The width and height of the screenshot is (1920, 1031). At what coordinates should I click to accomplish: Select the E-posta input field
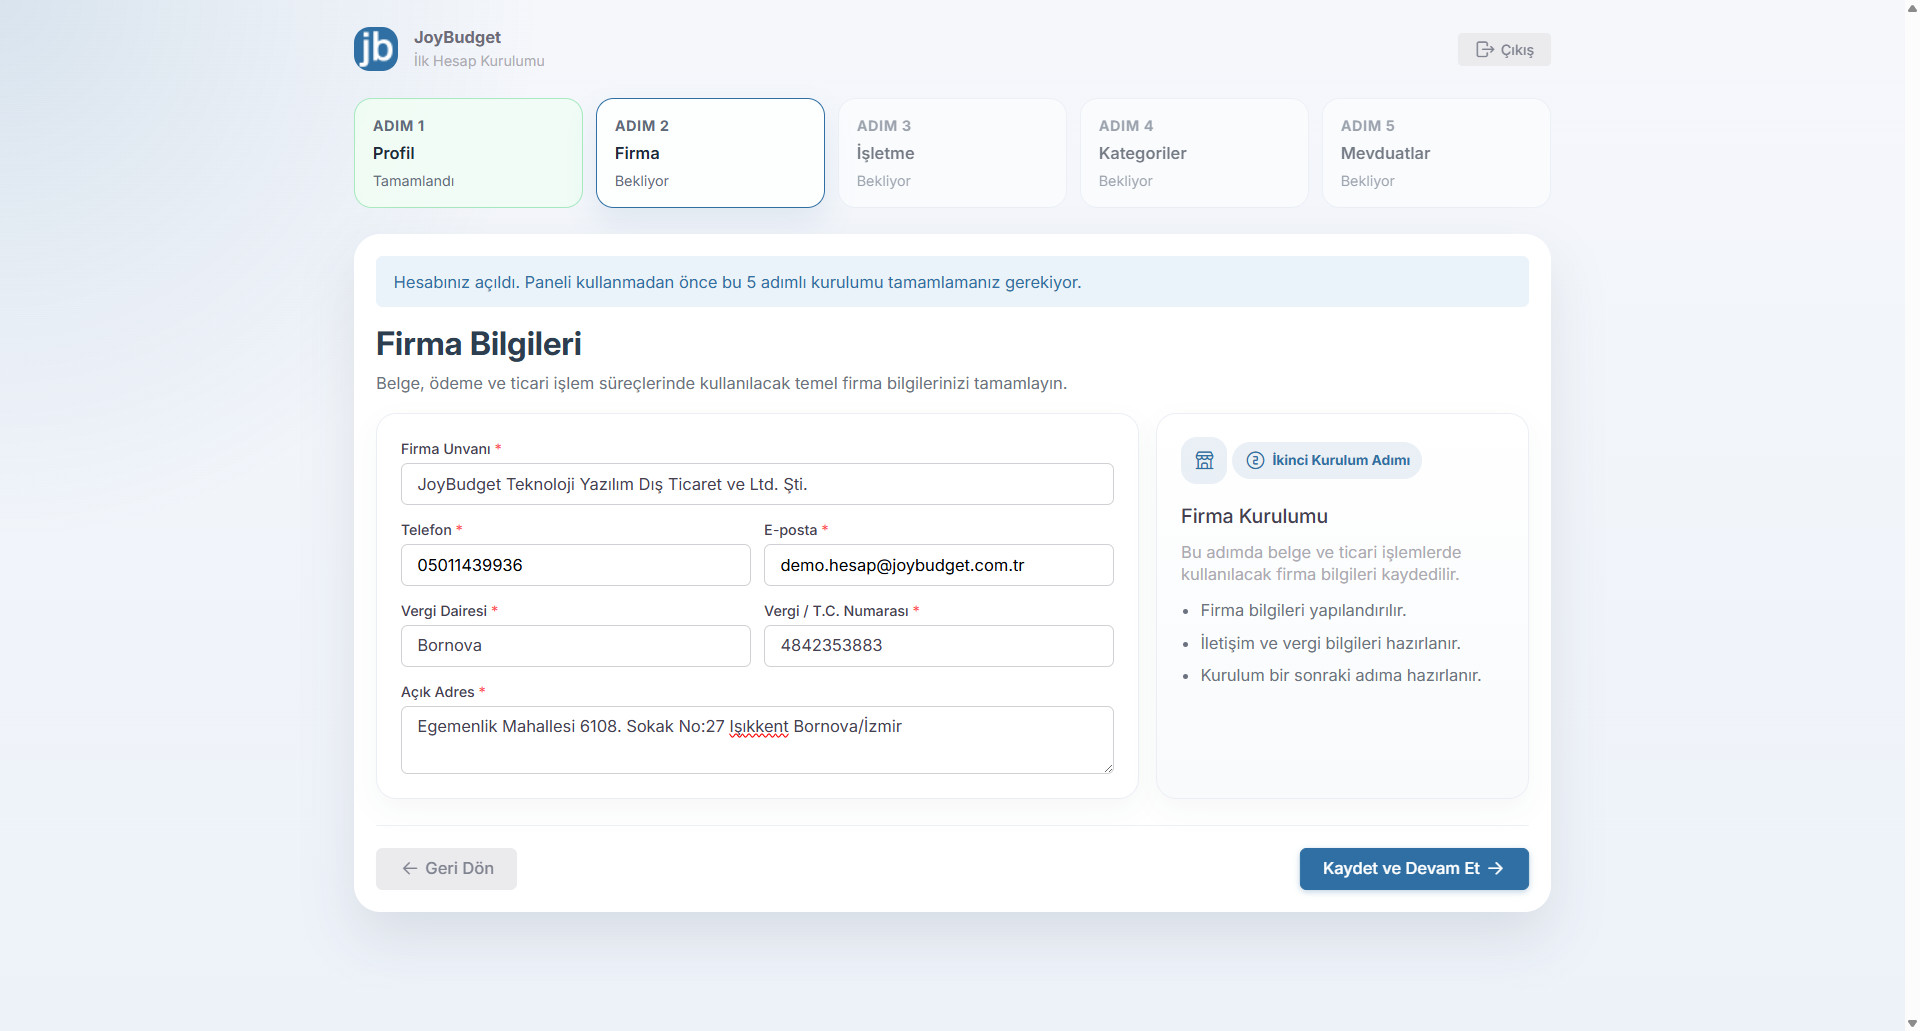(x=939, y=565)
